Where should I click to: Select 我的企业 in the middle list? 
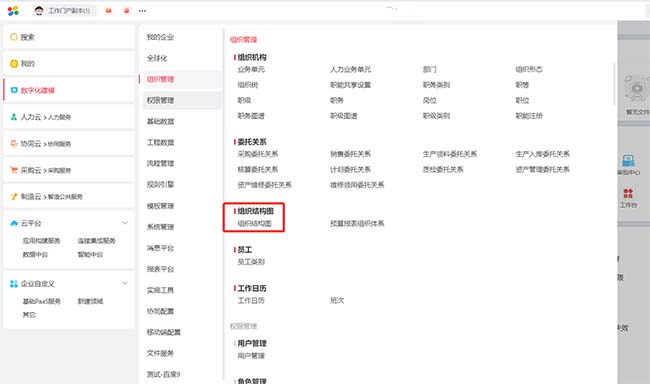[x=160, y=37]
